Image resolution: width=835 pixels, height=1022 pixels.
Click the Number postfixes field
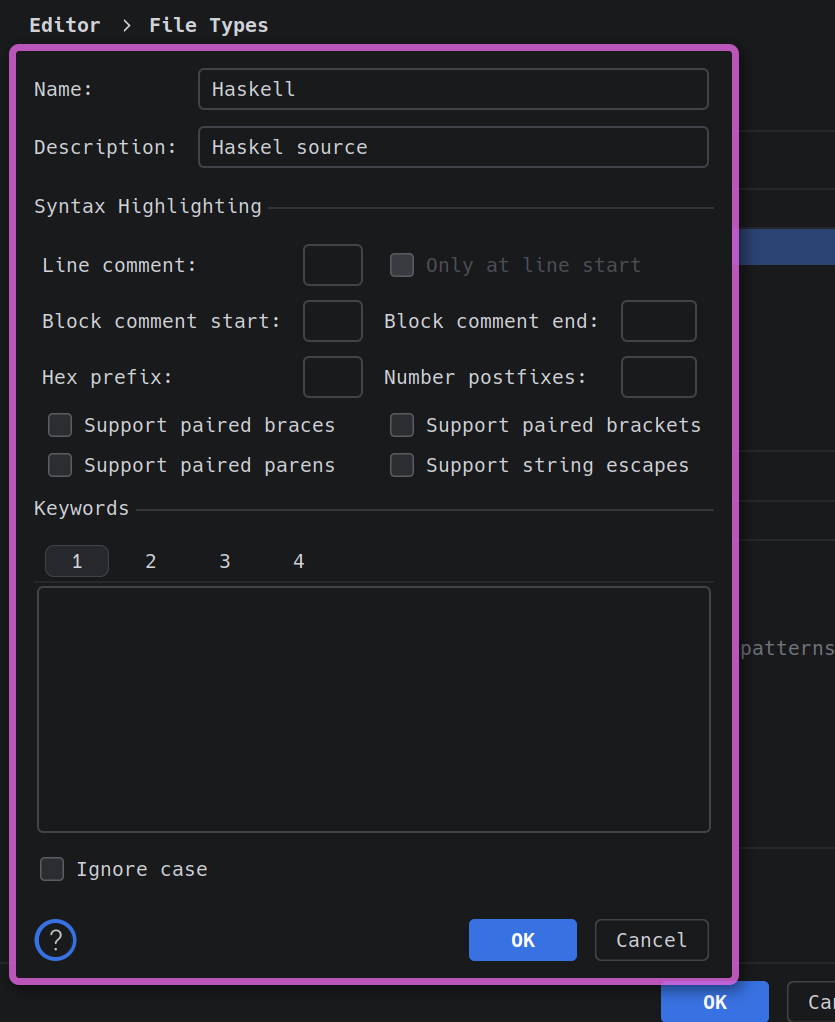(x=659, y=377)
